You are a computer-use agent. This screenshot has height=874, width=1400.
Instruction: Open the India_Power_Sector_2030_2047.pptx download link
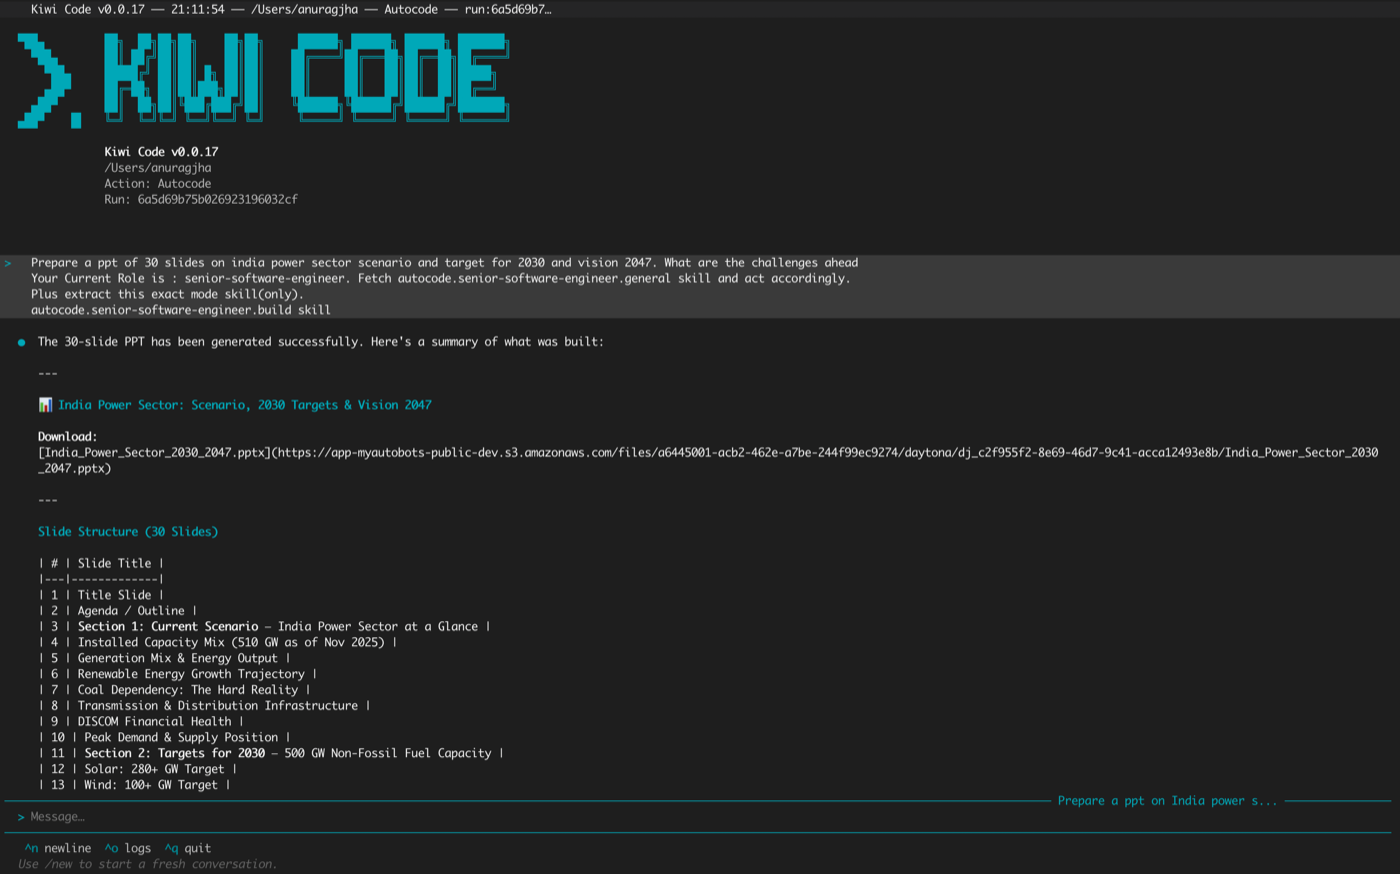point(708,460)
